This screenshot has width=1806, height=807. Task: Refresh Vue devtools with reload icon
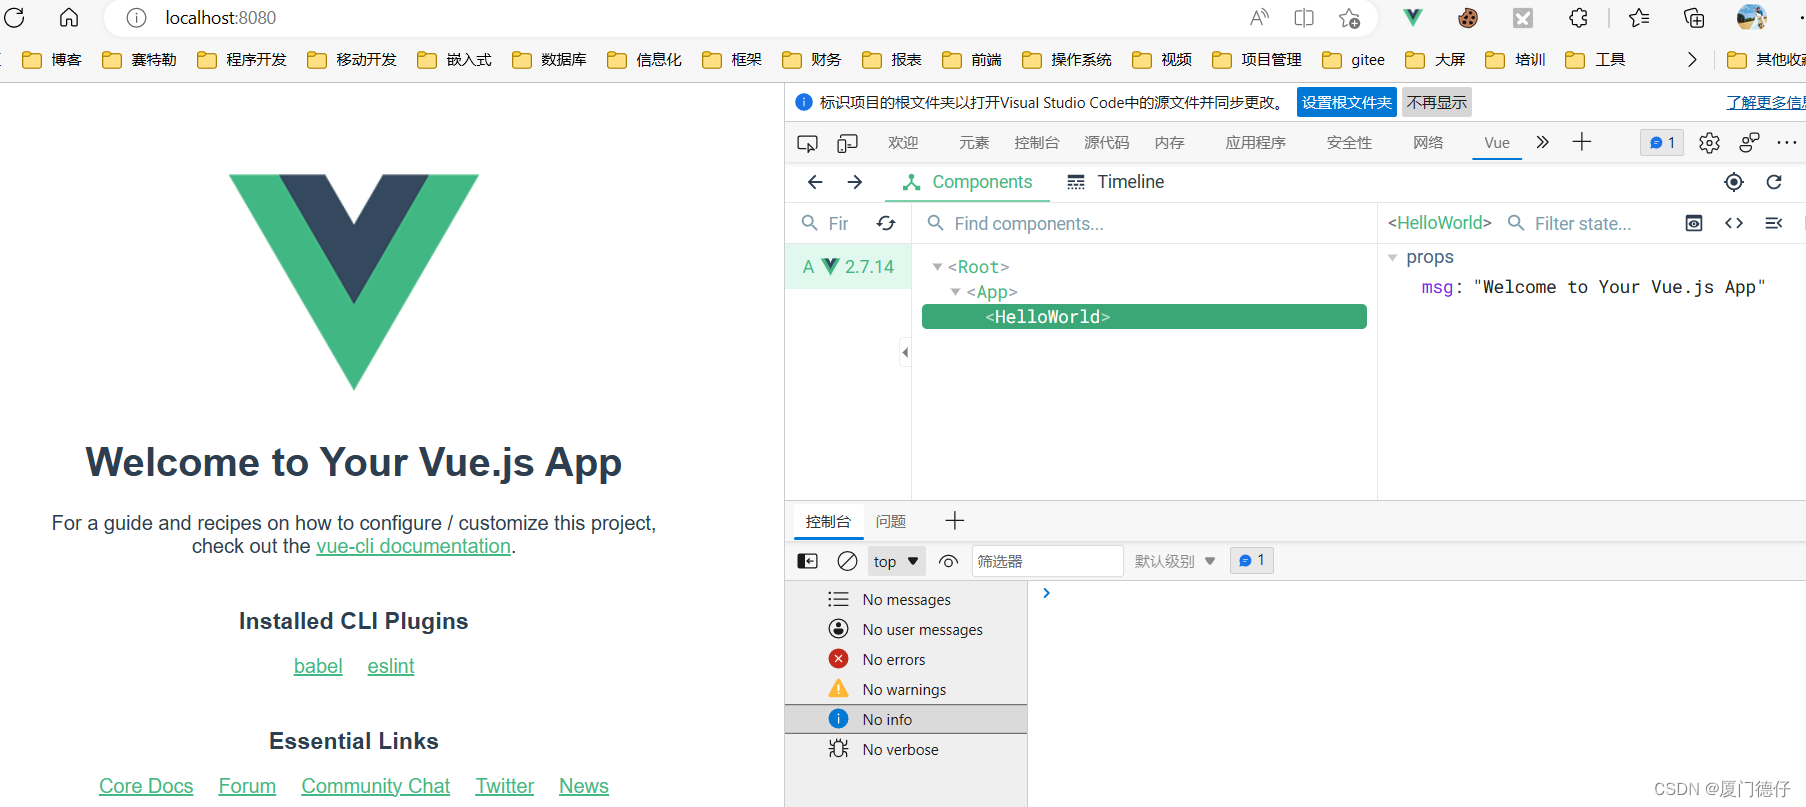[x=1774, y=182]
